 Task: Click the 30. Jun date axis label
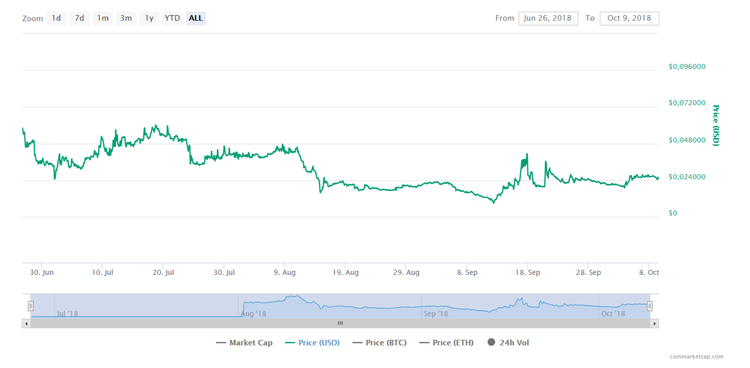pos(42,273)
